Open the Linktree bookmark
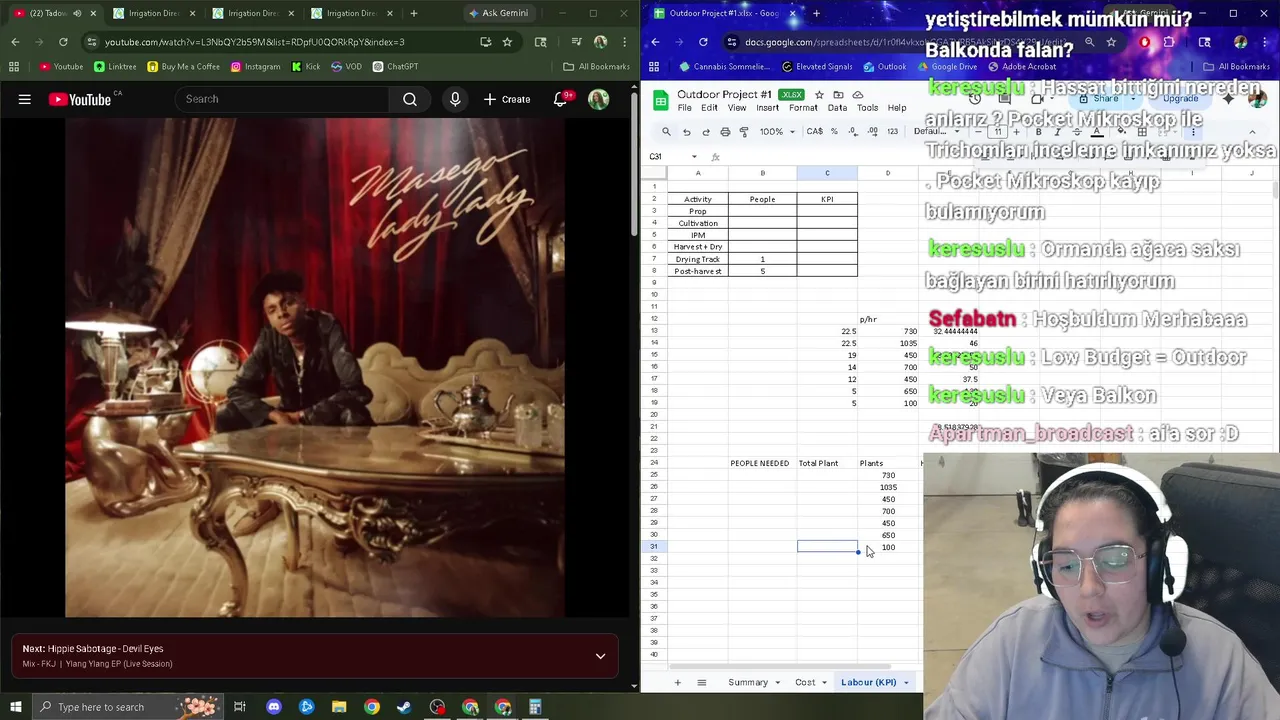The width and height of the screenshot is (1280, 720). click(x=115, y=66)
